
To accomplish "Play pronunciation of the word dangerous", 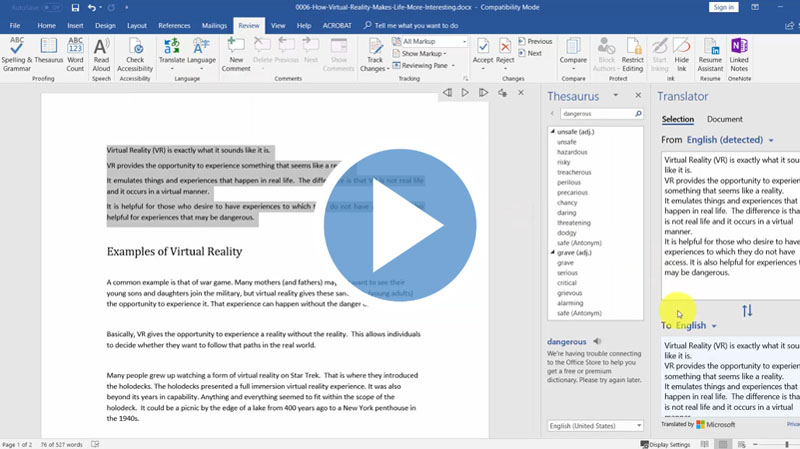I will [597, 341].
